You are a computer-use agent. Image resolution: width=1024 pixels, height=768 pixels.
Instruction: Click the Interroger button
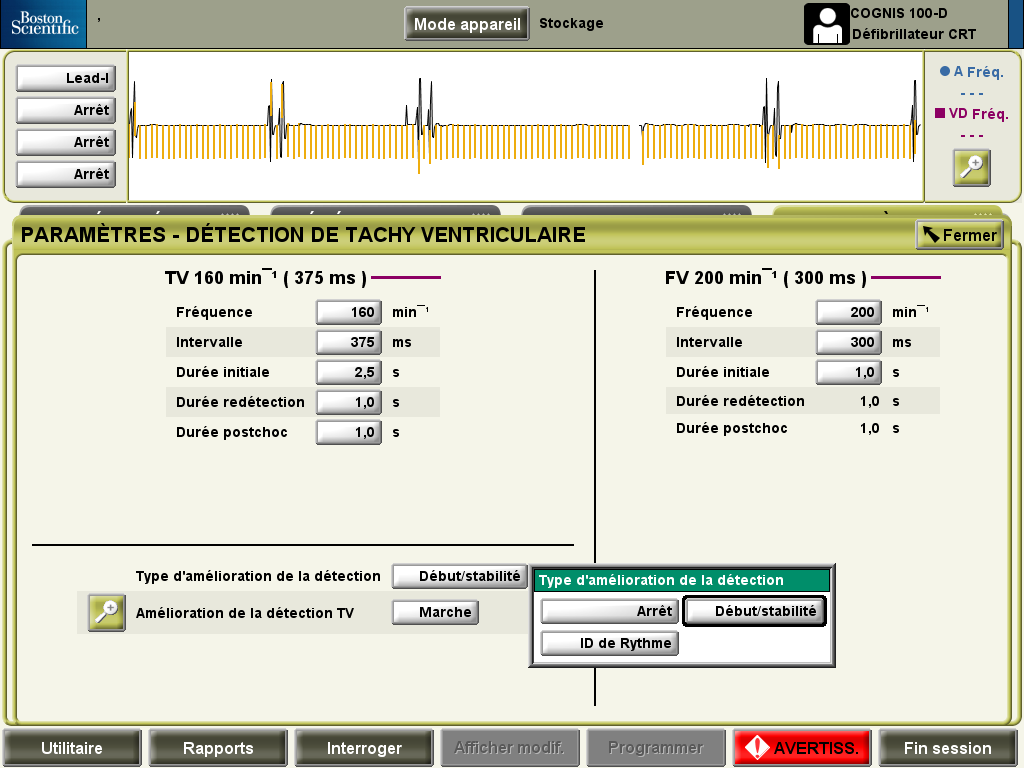click(364, 748)
